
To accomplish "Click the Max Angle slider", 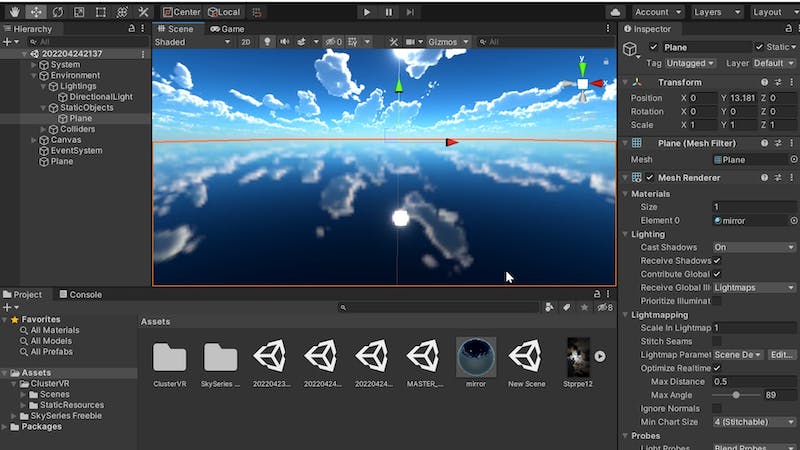I will 737,395.
